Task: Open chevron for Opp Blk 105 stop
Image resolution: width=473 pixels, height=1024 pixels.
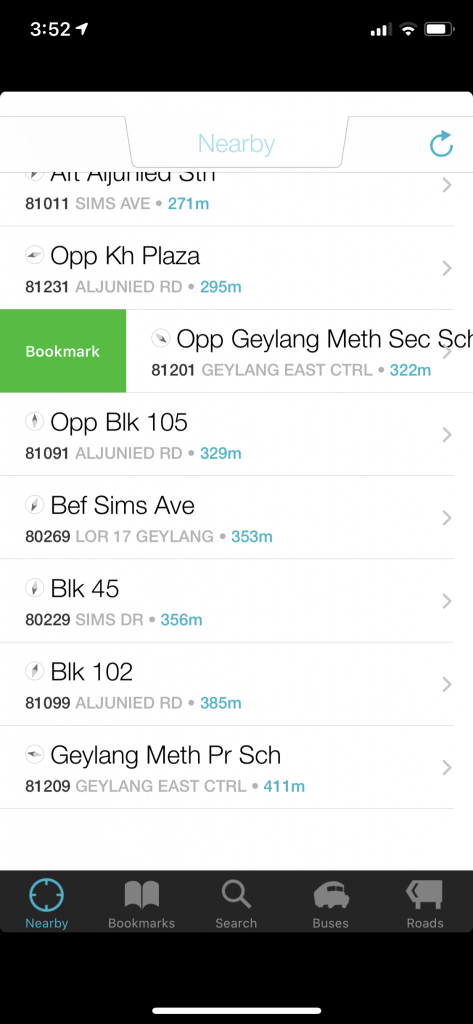Action: coord(447,435)
